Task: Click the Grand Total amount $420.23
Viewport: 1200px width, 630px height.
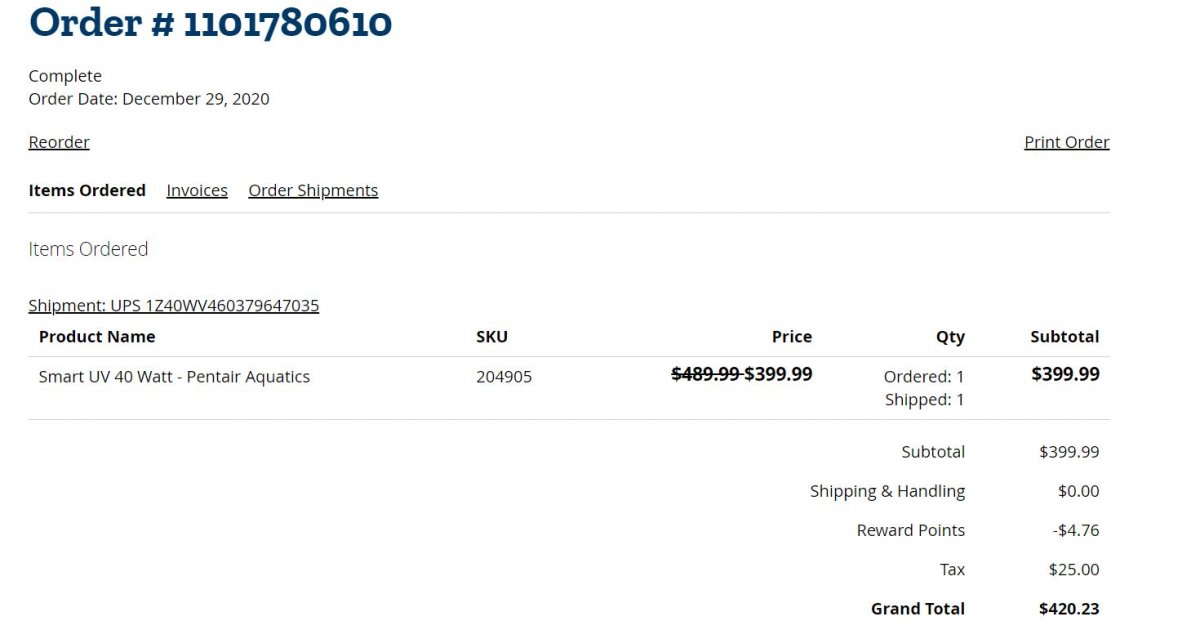Action: 1069,608
